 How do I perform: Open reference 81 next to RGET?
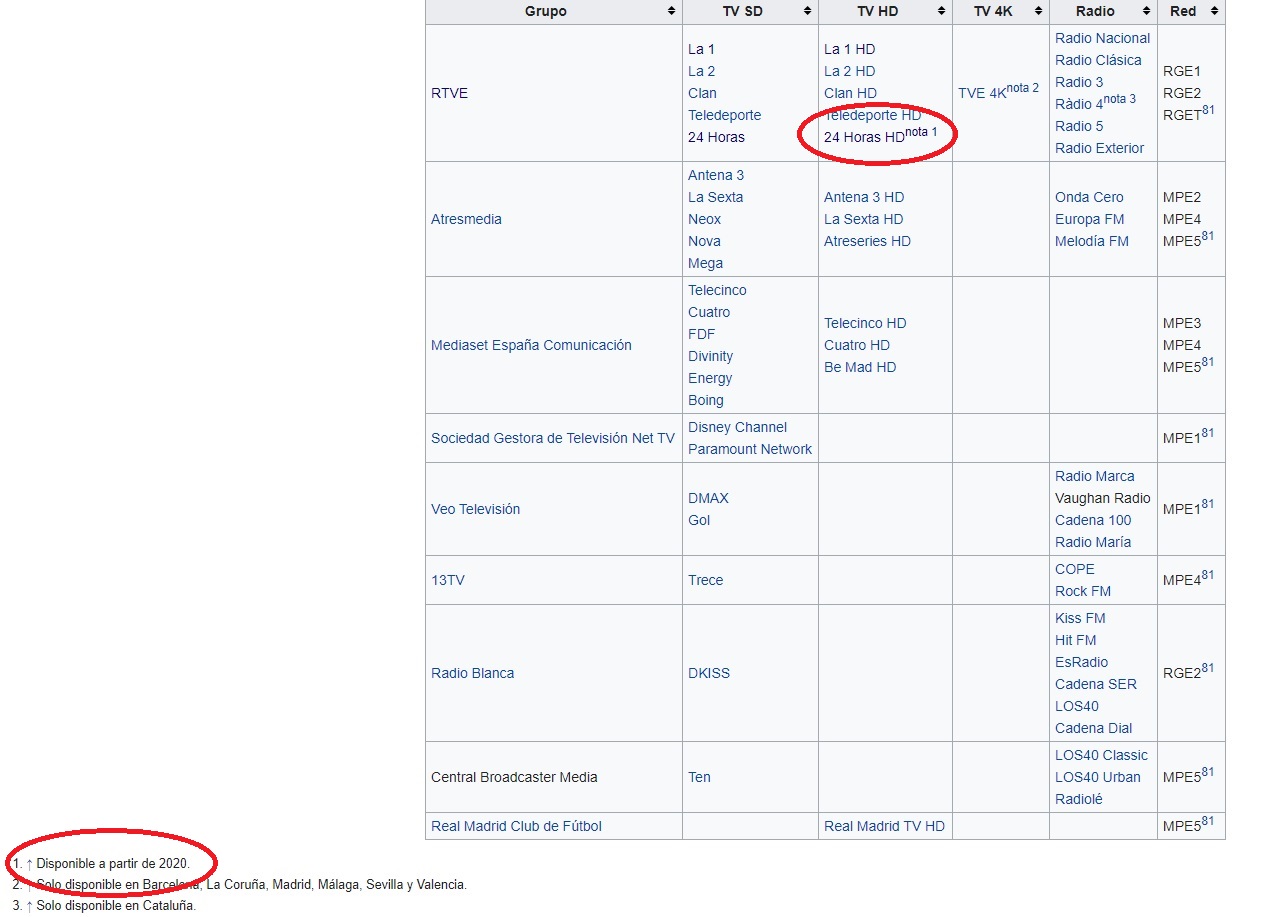(1208, 110)
